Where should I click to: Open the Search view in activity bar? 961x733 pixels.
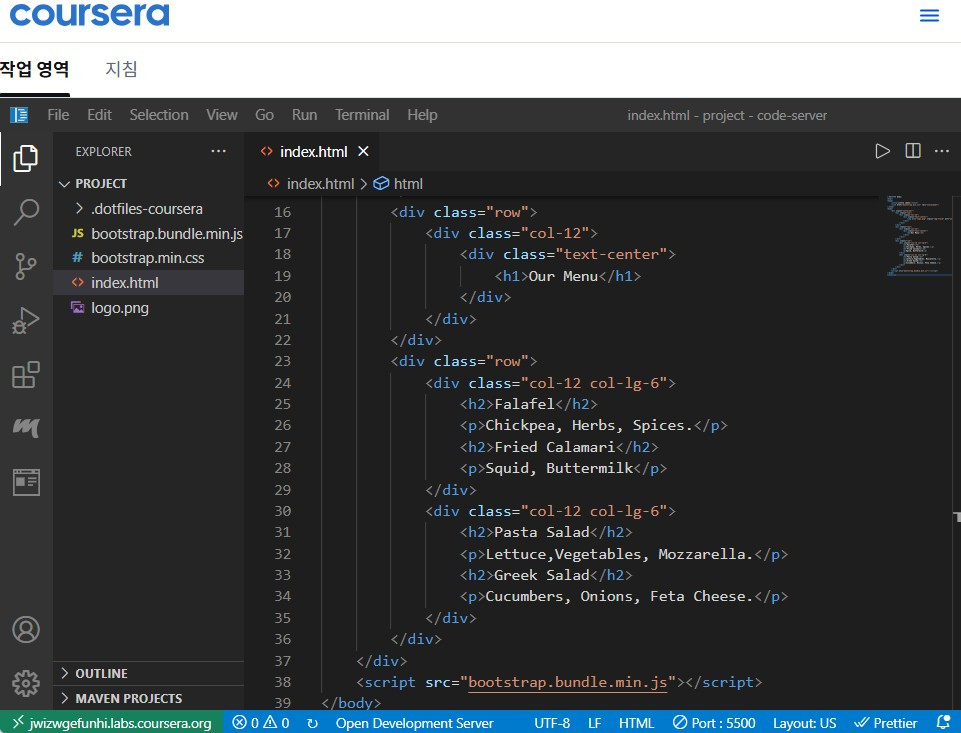coord(26,212)
